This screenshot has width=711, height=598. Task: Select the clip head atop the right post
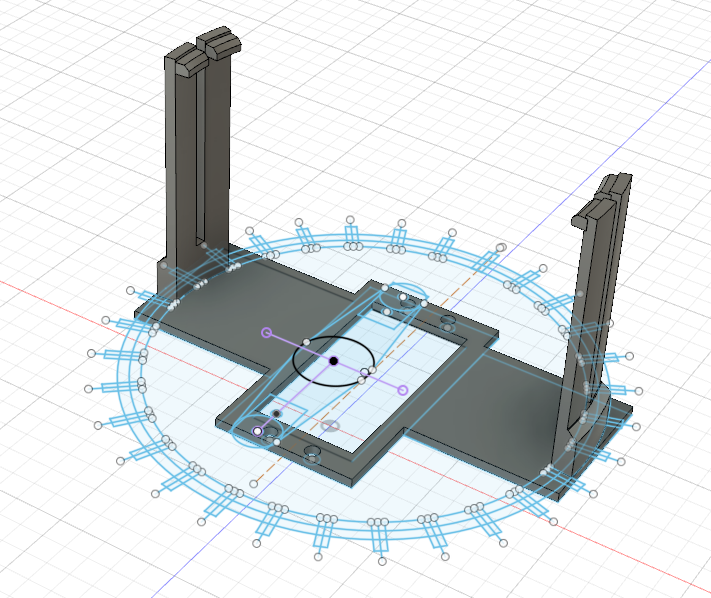tap(603, 199)
